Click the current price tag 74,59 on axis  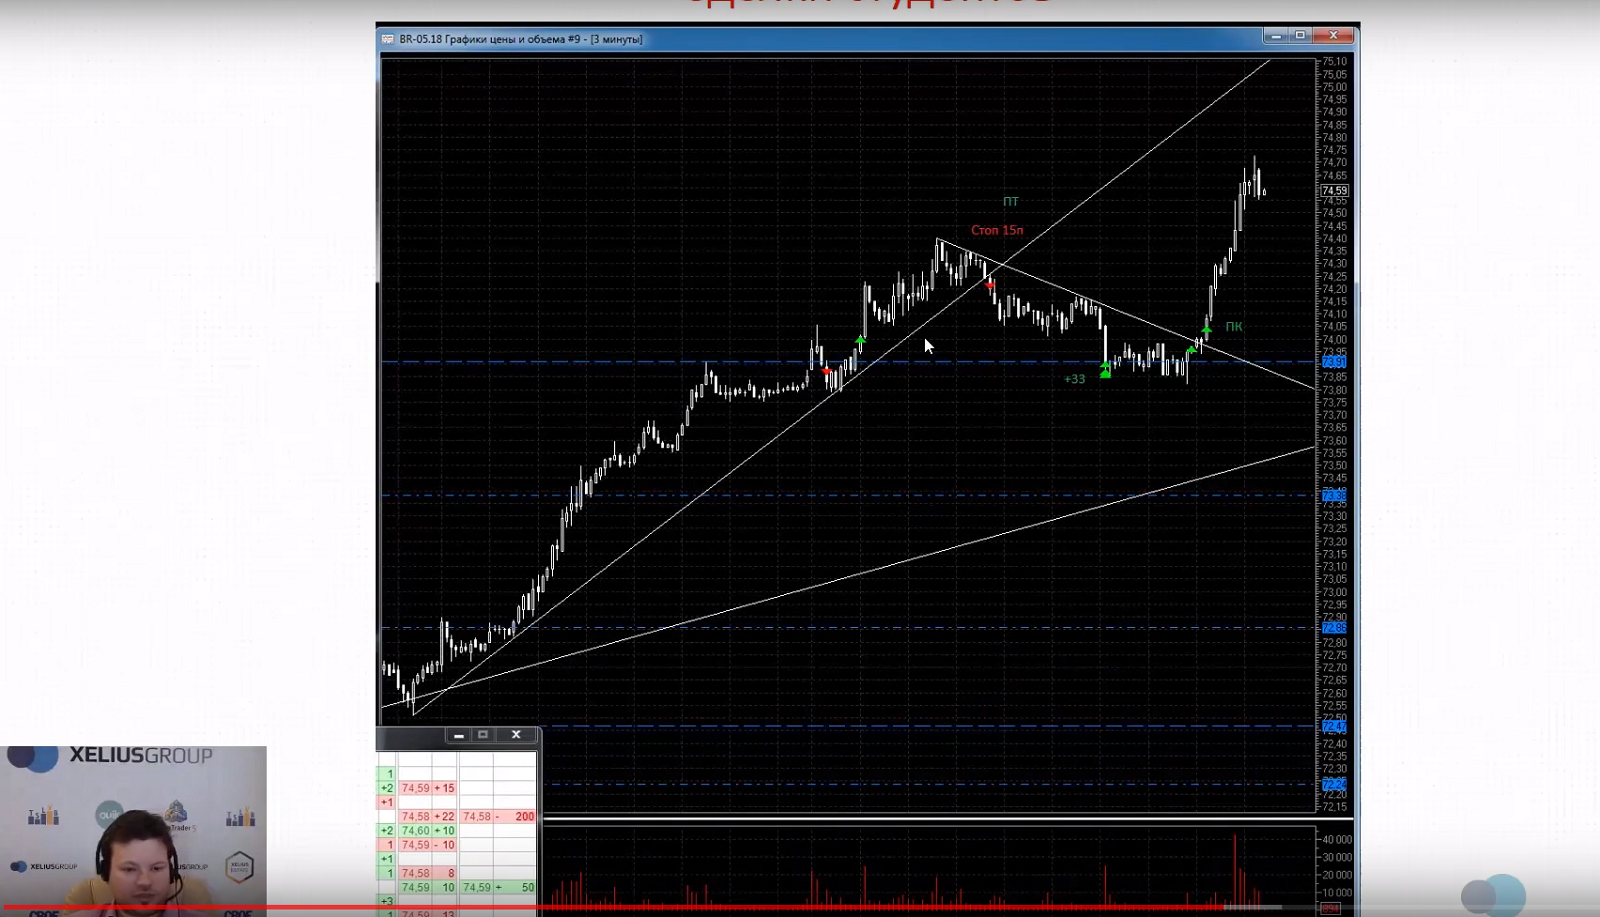point(1335,190)
